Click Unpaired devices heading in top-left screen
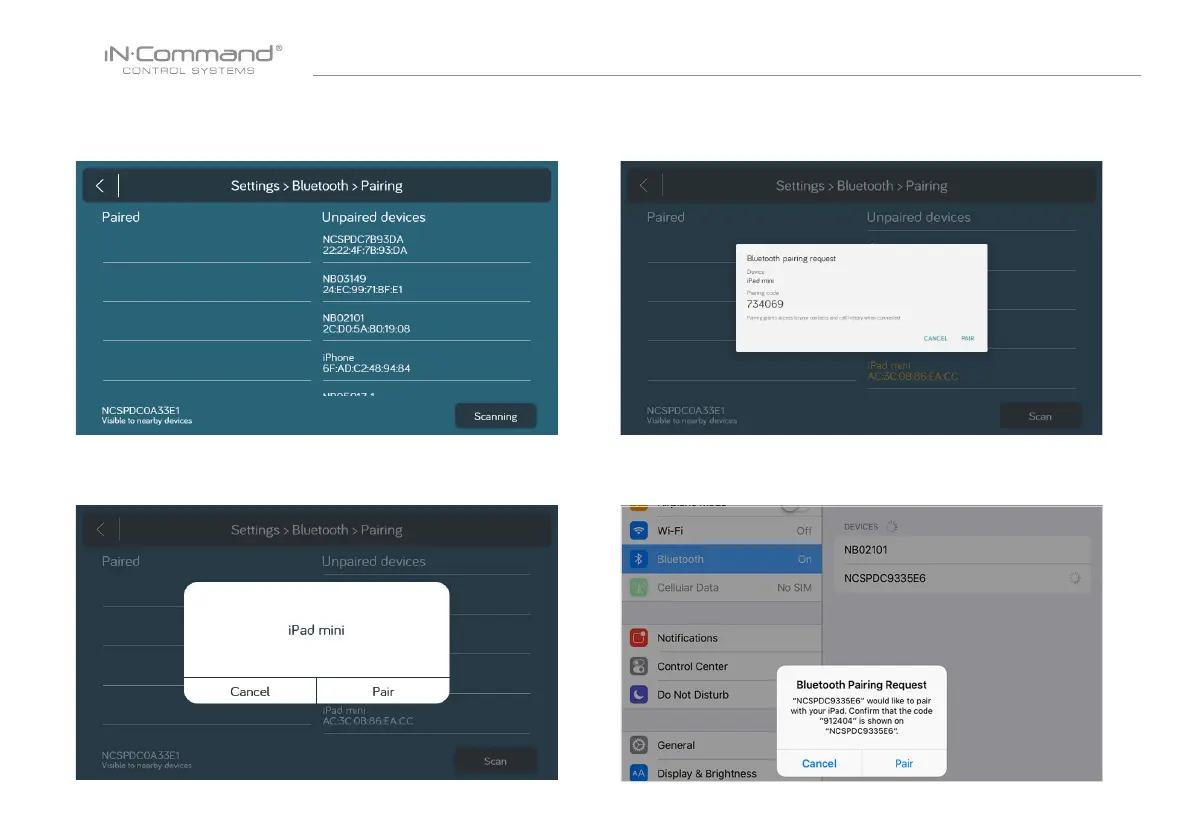This screenshot has width=1191, height=839. 374,217
